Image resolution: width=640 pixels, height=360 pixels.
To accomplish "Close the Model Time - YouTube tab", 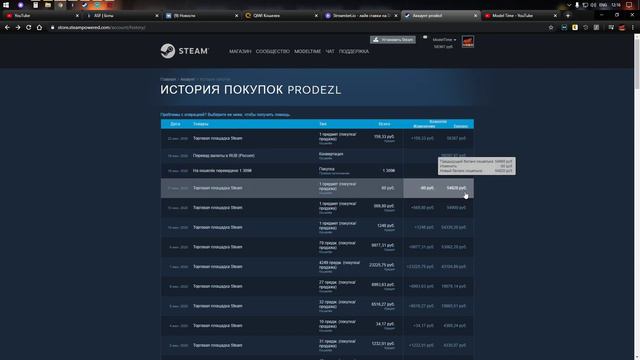I will tap(555, 16).
